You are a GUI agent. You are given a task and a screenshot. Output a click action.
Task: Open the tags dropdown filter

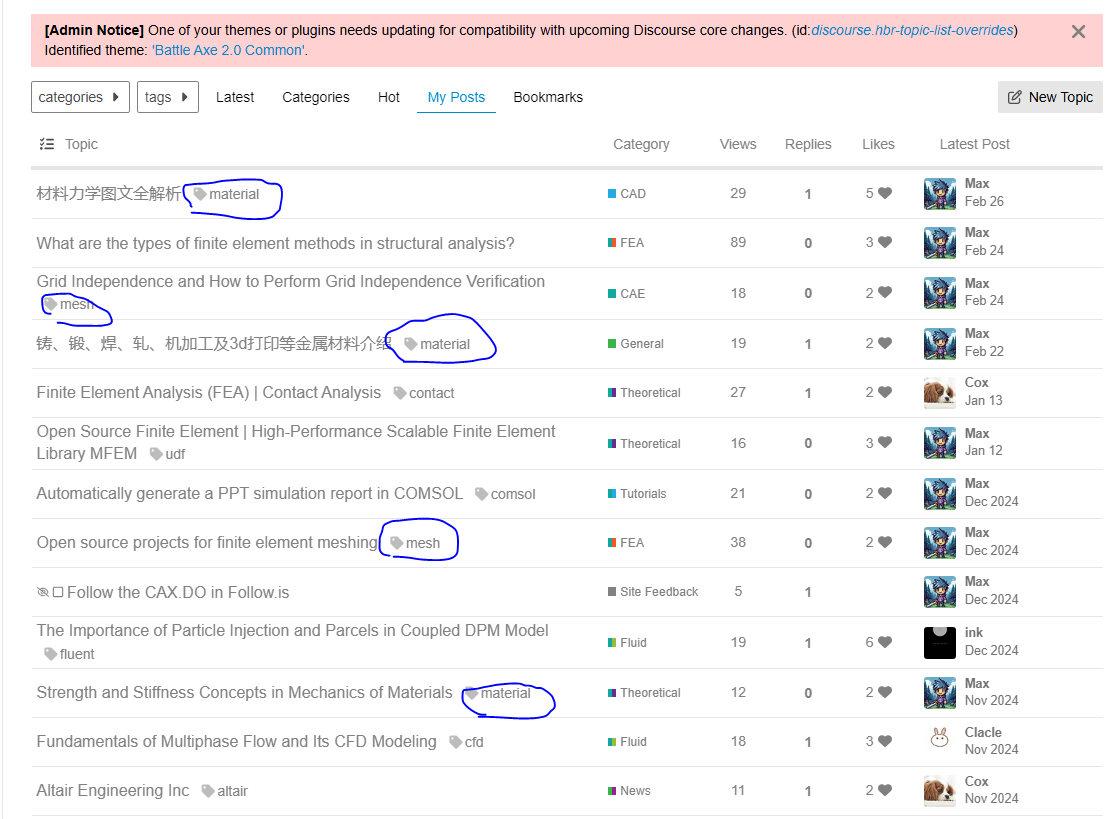tap(167, 97)
